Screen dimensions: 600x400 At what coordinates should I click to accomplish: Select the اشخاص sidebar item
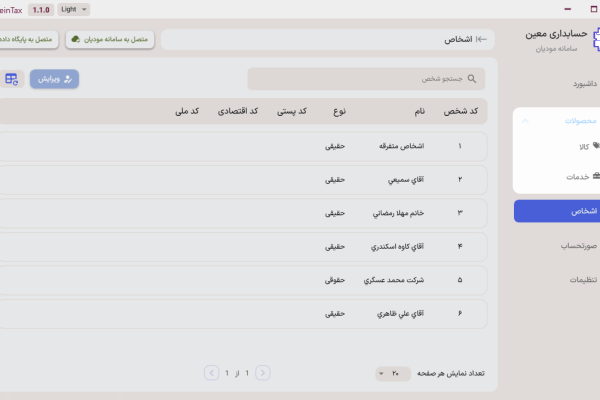tap(557, 211)
